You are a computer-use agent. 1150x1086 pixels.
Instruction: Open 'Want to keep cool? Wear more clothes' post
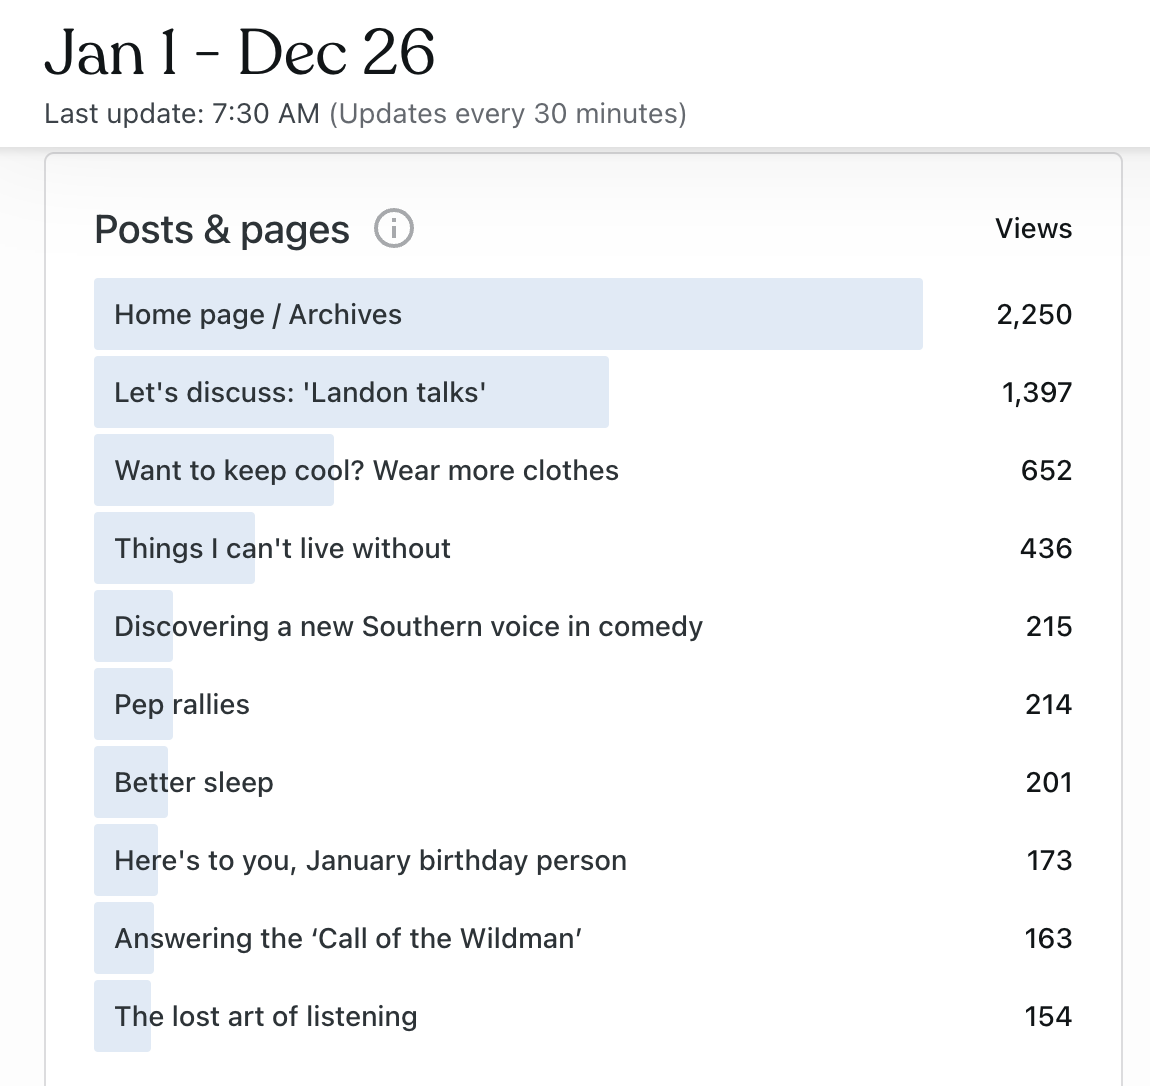366,471
